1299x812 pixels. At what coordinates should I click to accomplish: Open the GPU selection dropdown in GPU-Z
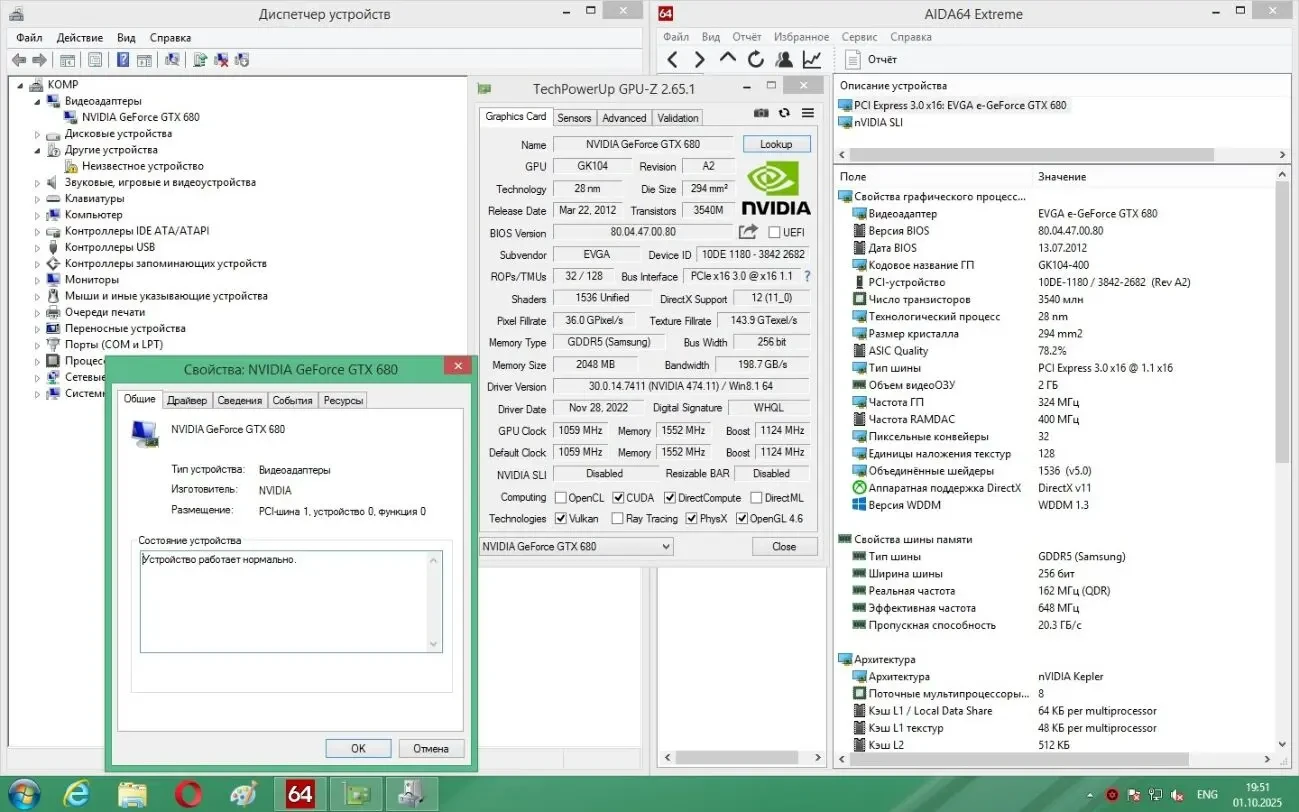(x=576, y=547)
